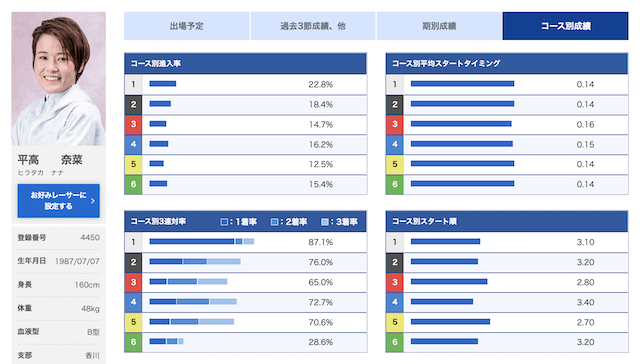
Task: Click the weight value 48kg
Action: coord(90,309)
